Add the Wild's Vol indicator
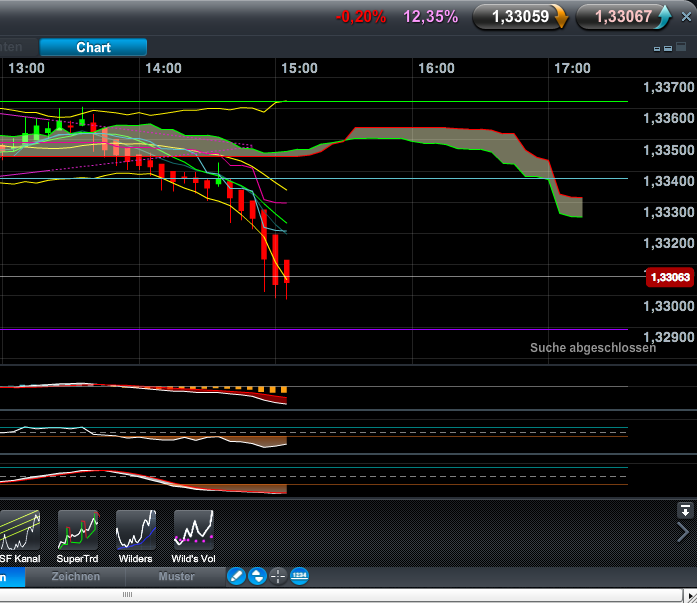Screen dimensions: 697x603 click(x=193, y=537)
